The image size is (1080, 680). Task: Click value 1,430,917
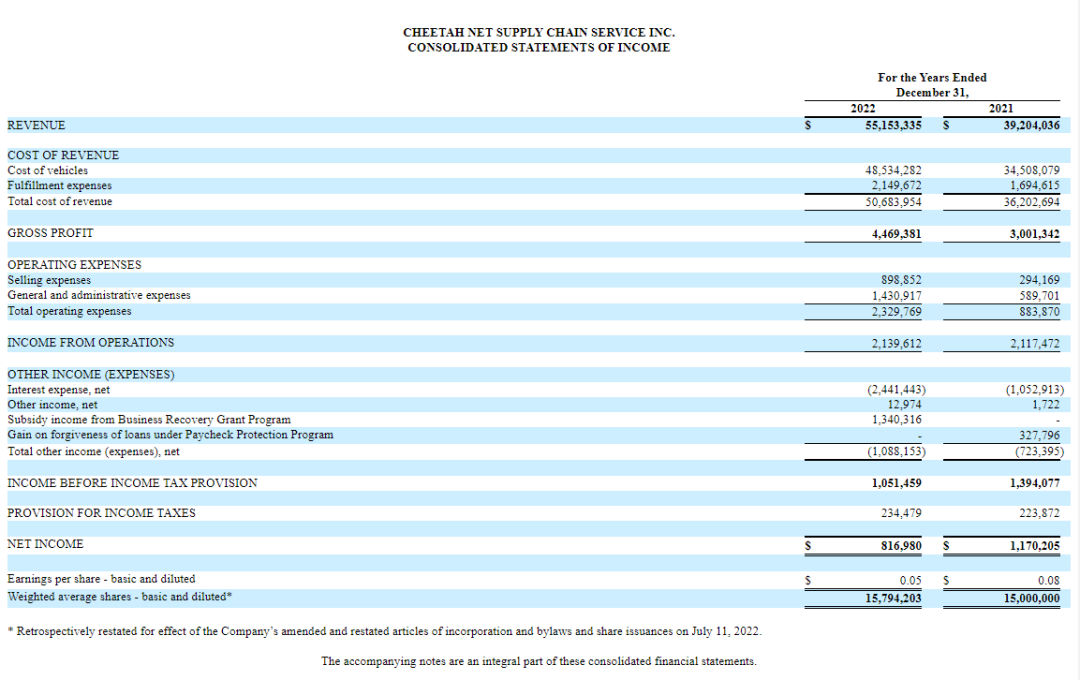pyautogui.click(x=896, y=296)
